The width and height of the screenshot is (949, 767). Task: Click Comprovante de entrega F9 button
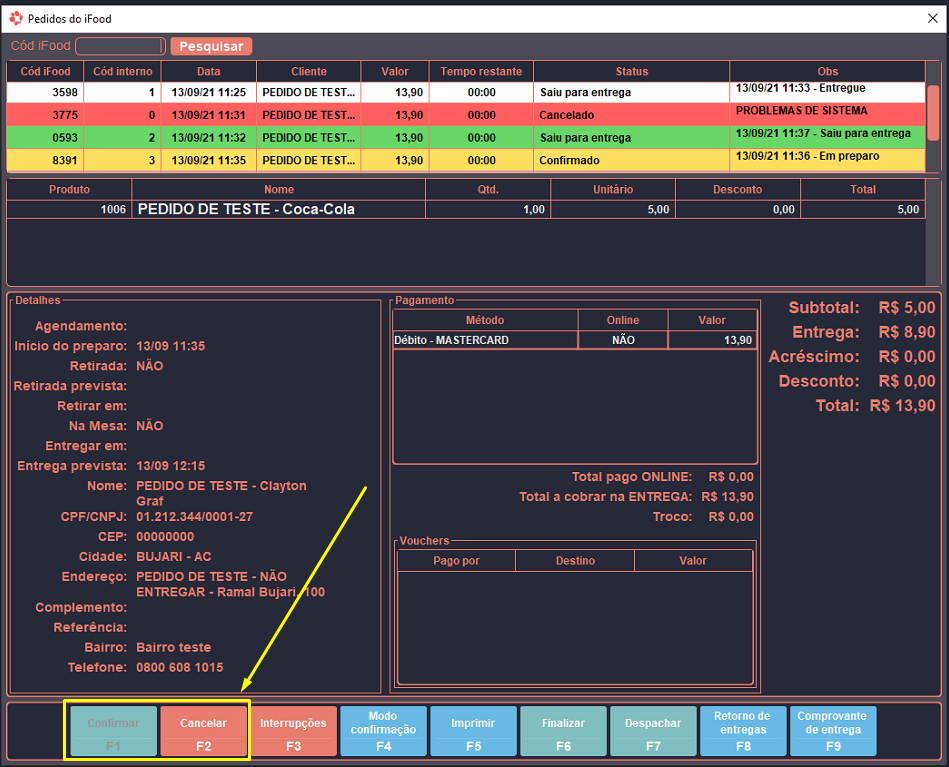tap(832, 731)
